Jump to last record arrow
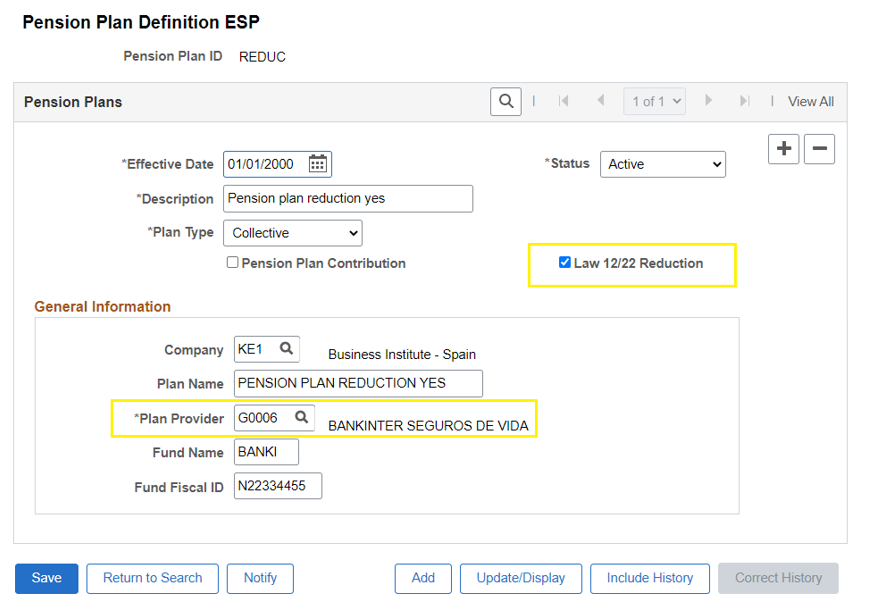 pos(744,101)
